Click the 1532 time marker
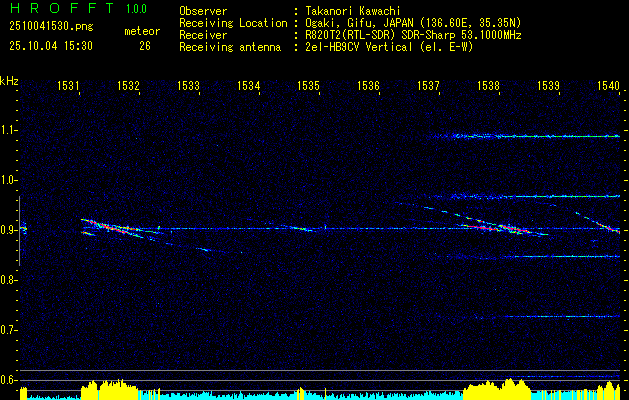This screenshot has height=400, width=629. click(128, 85)
